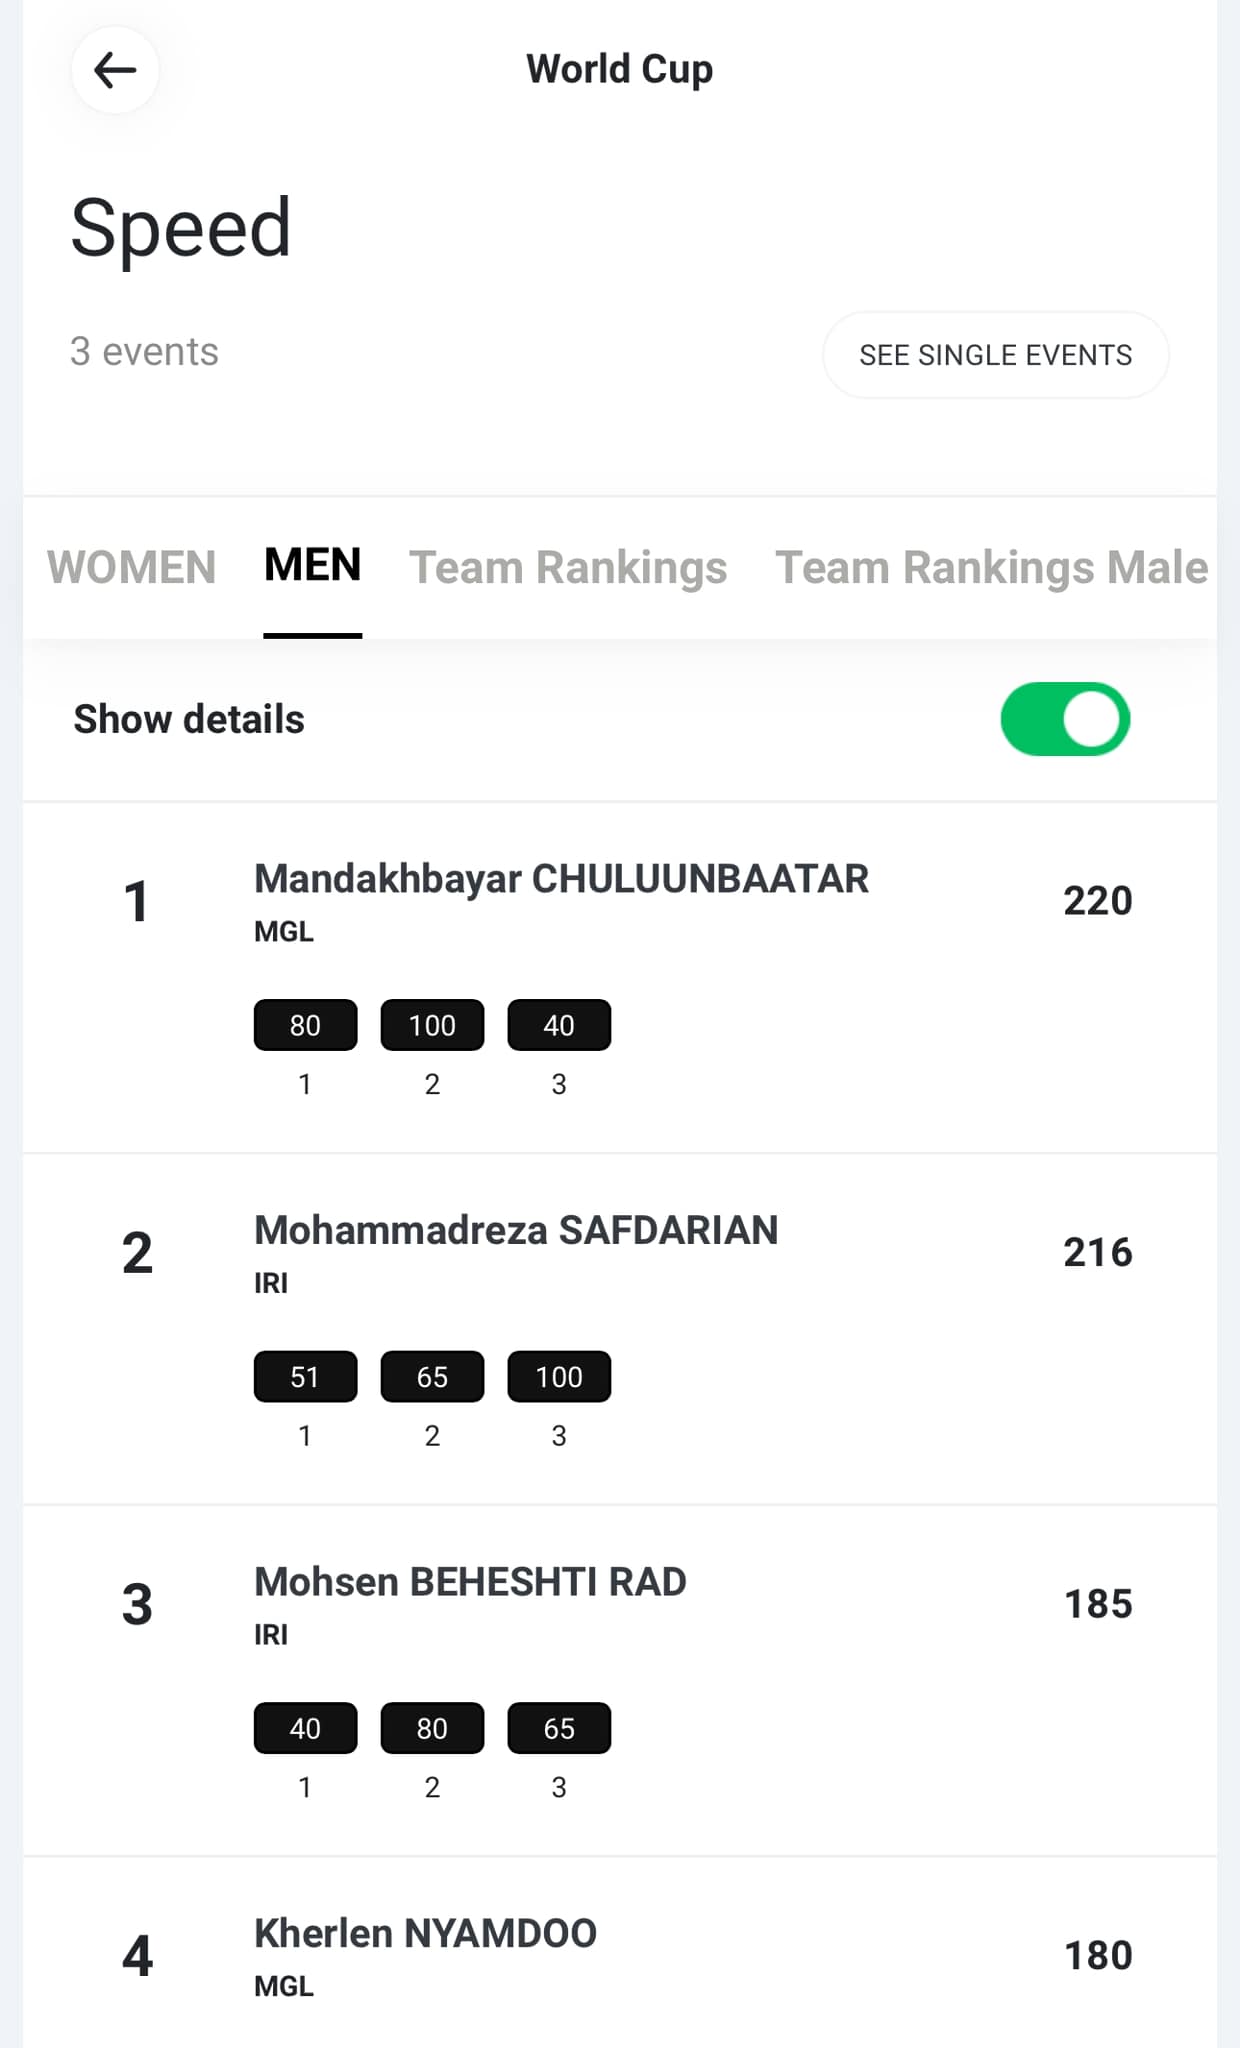The image size is (1240, 2048).
Task: Tap Chuluunbaatar's 100-point event 2 badge
Action: tap(432, 1025)
